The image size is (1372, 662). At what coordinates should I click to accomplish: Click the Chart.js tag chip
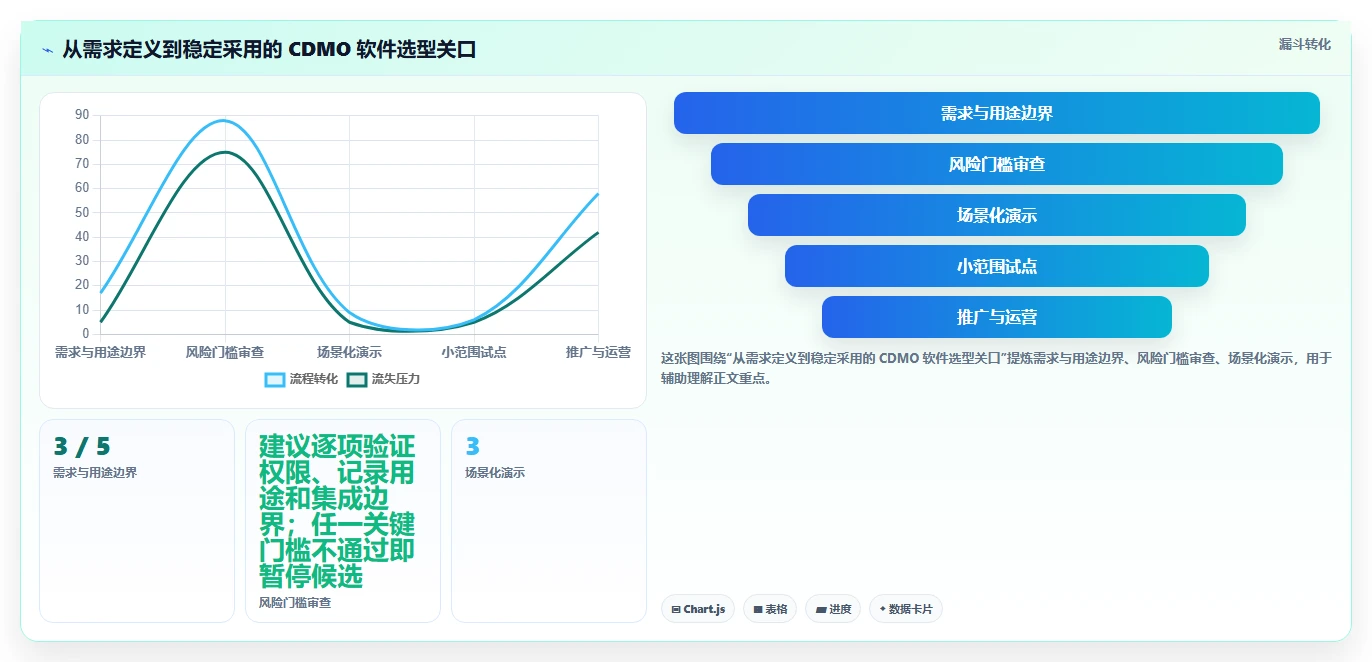(x=698, y=609)
